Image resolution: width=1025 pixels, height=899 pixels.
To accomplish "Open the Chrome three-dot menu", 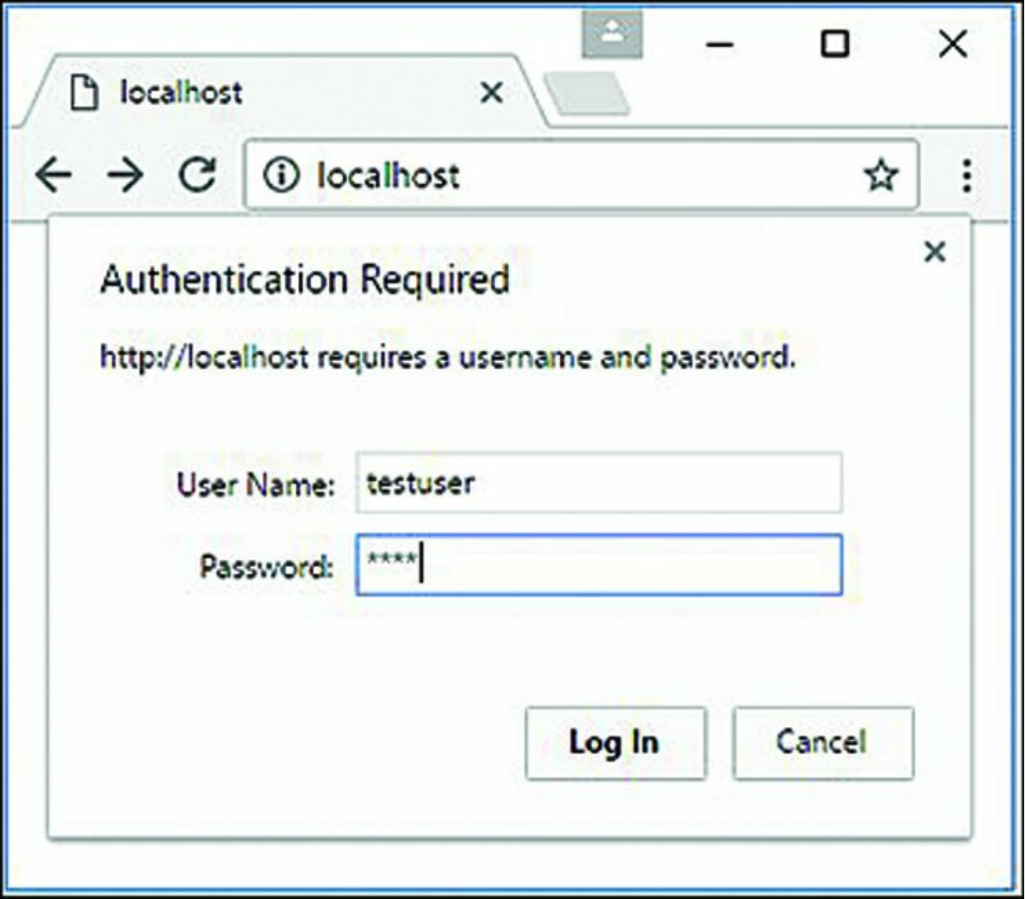I will (966, 176).
